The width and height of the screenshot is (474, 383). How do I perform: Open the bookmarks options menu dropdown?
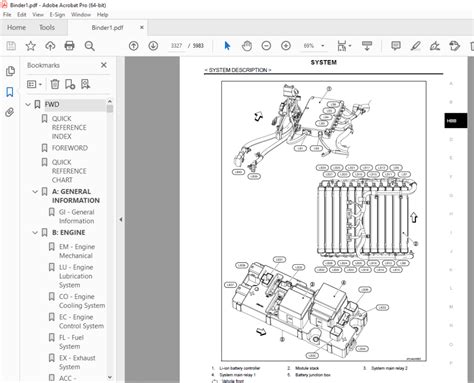coord(34,84)
